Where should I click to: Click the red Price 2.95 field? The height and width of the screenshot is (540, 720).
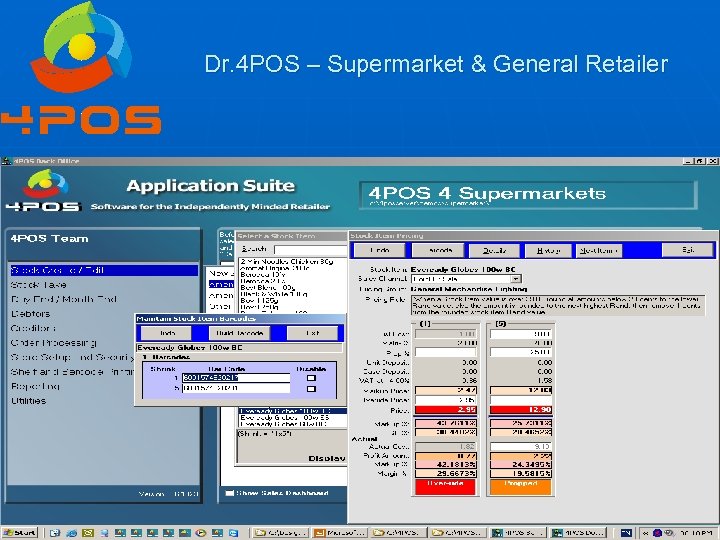[445, 410]
